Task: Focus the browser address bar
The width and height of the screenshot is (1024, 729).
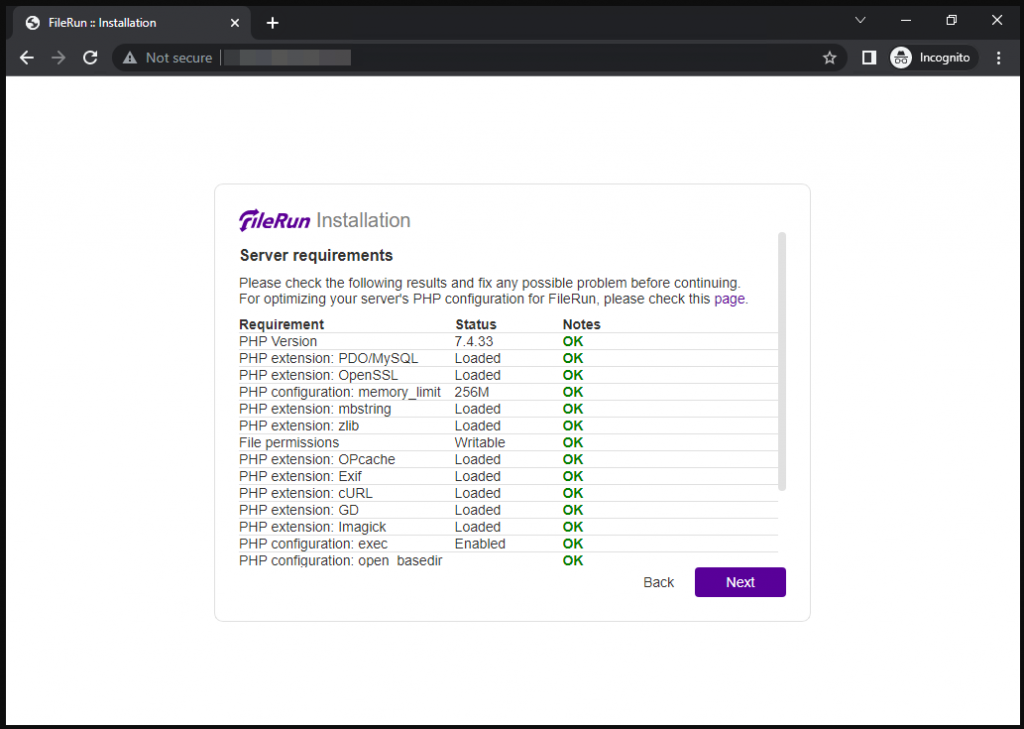Action: click(x=500, y=58)
